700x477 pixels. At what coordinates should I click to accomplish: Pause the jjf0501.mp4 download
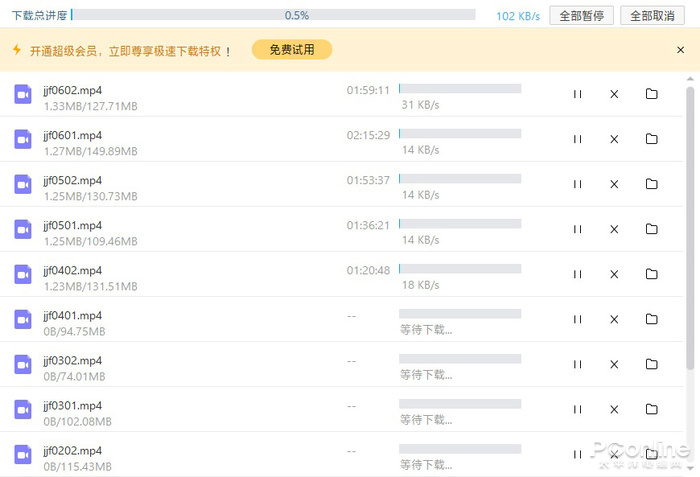point(577,229)
